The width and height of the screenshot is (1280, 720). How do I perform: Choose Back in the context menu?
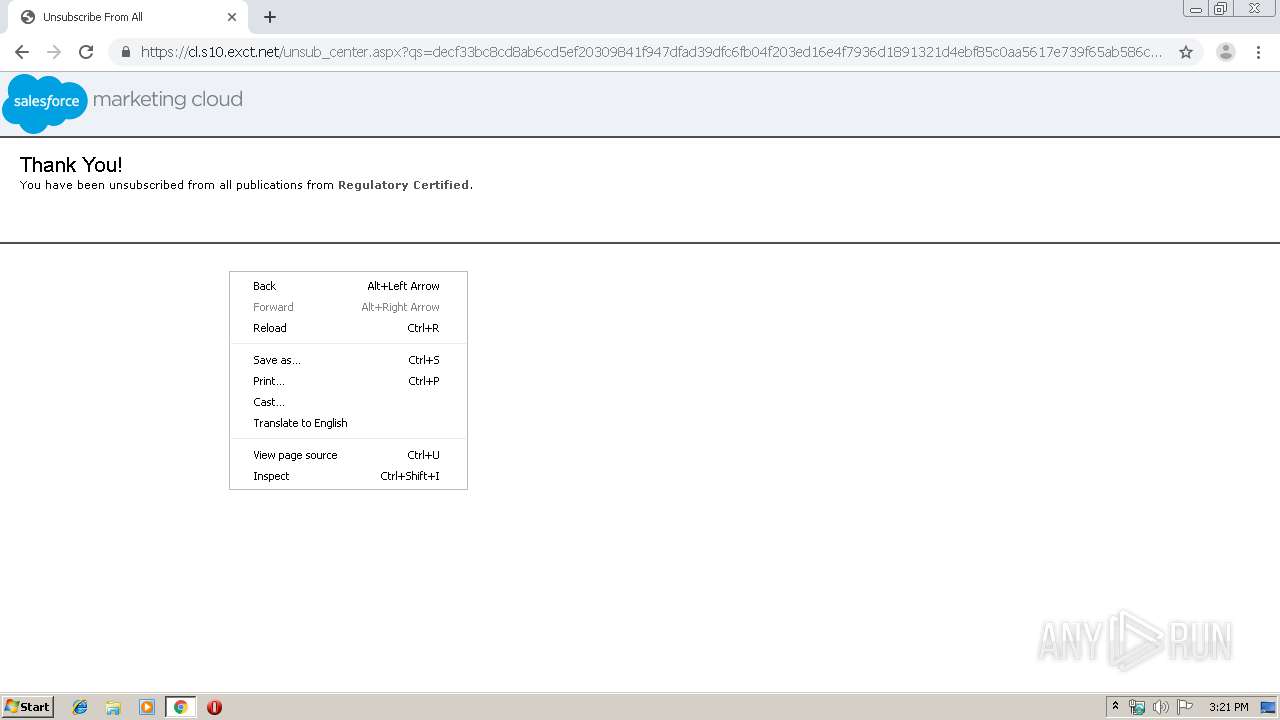[x=348, y=286]
